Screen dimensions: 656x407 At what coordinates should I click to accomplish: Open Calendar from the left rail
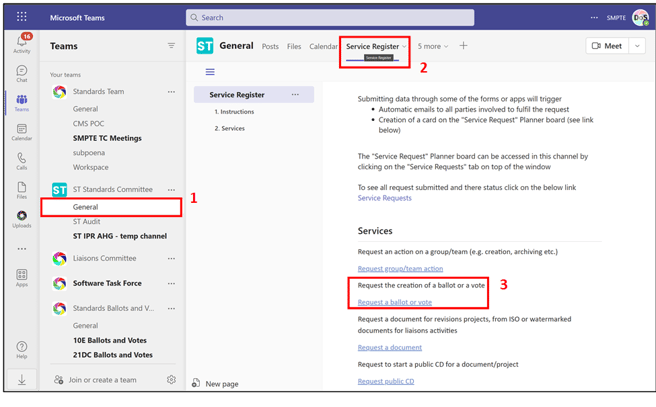click(x=21, y=132)
